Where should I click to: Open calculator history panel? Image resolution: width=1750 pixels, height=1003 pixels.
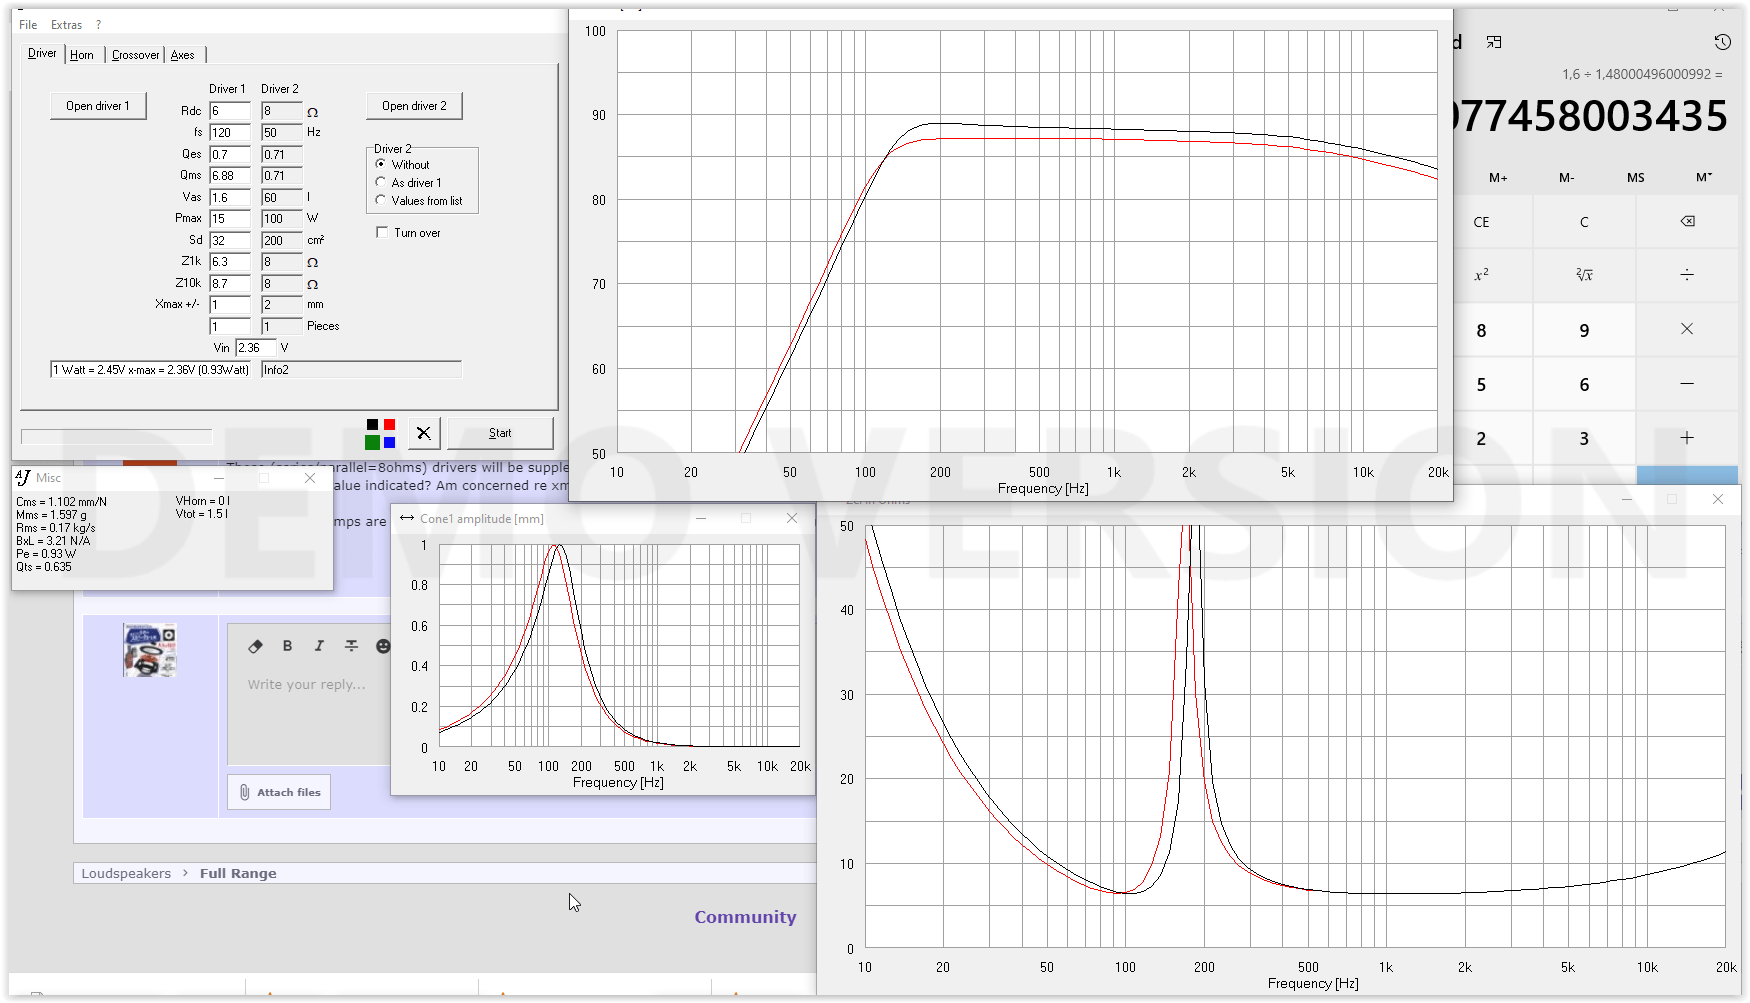pos(1722,42)
